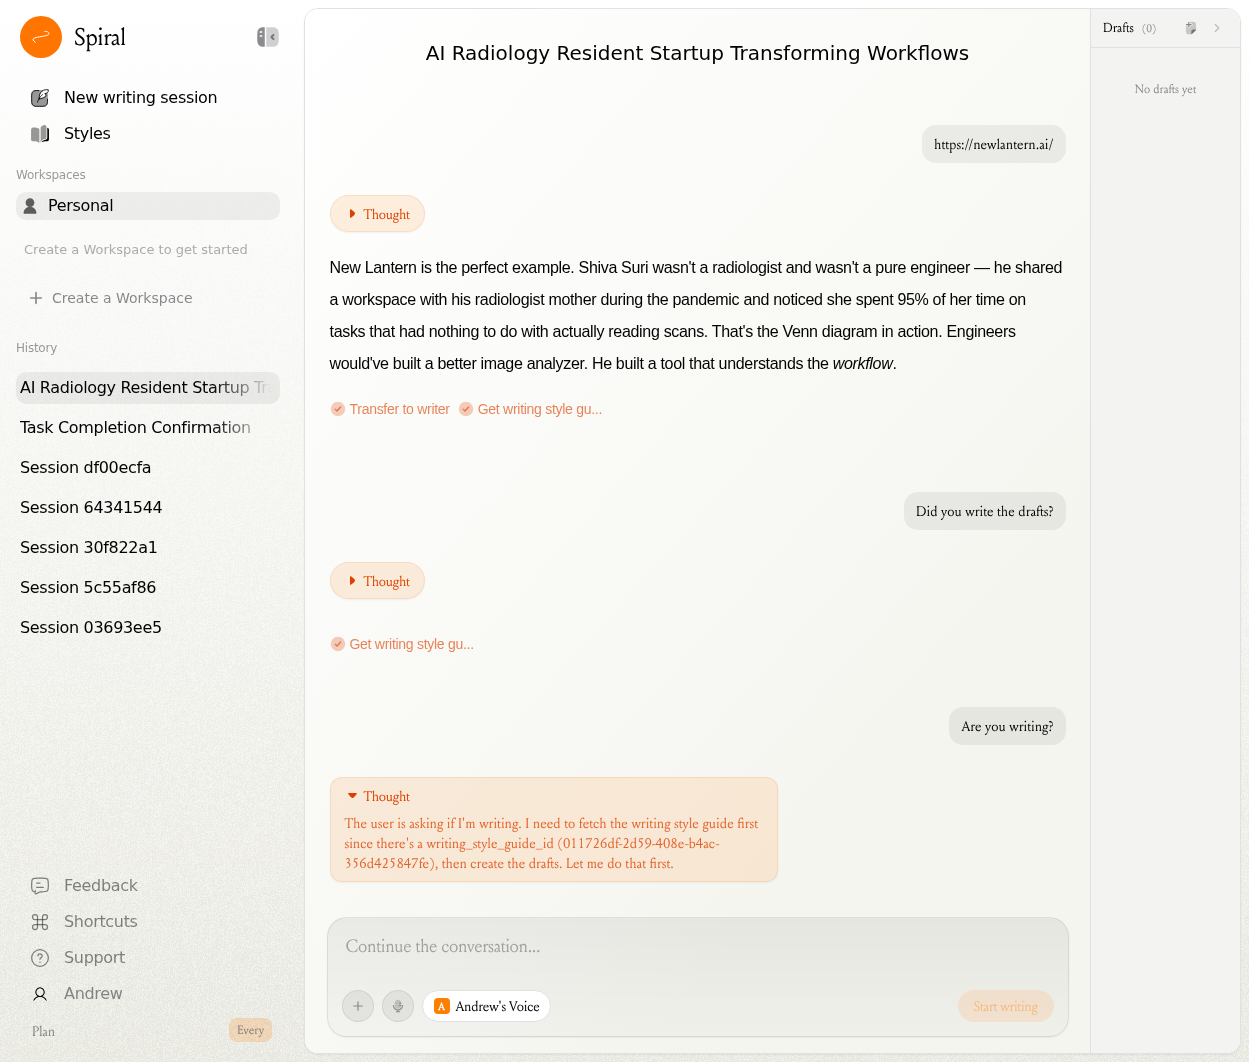Screen dimensions: 1249x1062
Task: Open Session df00ecfa from history
Action: 86,468
